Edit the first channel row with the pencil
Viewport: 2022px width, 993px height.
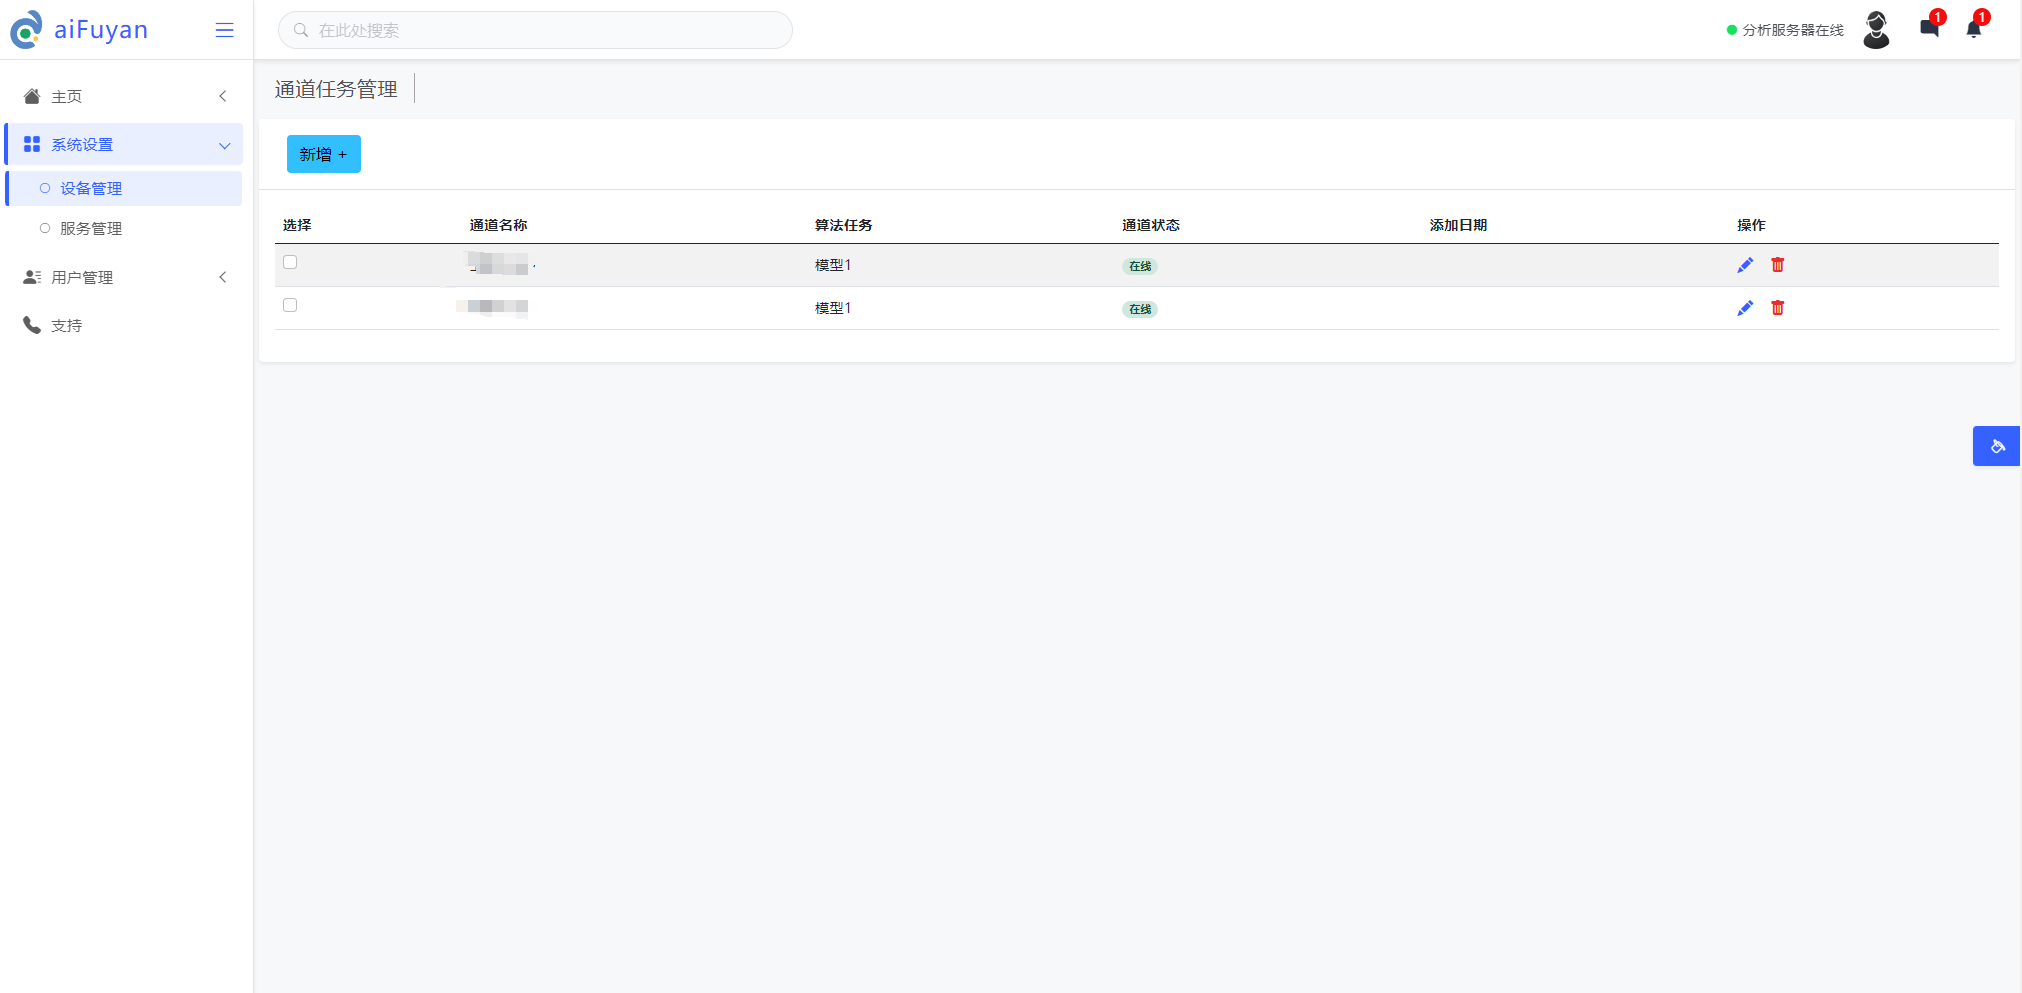[x=1745, y=265]
